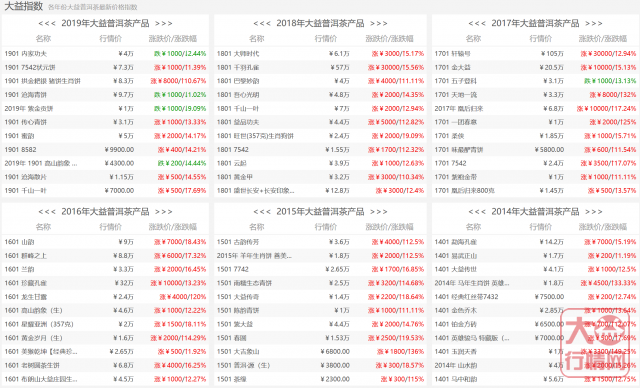This screenshot has height=388, width=640.
Task: Select the 1901 7542状元饼 row
Action: [x=105, y=67]
